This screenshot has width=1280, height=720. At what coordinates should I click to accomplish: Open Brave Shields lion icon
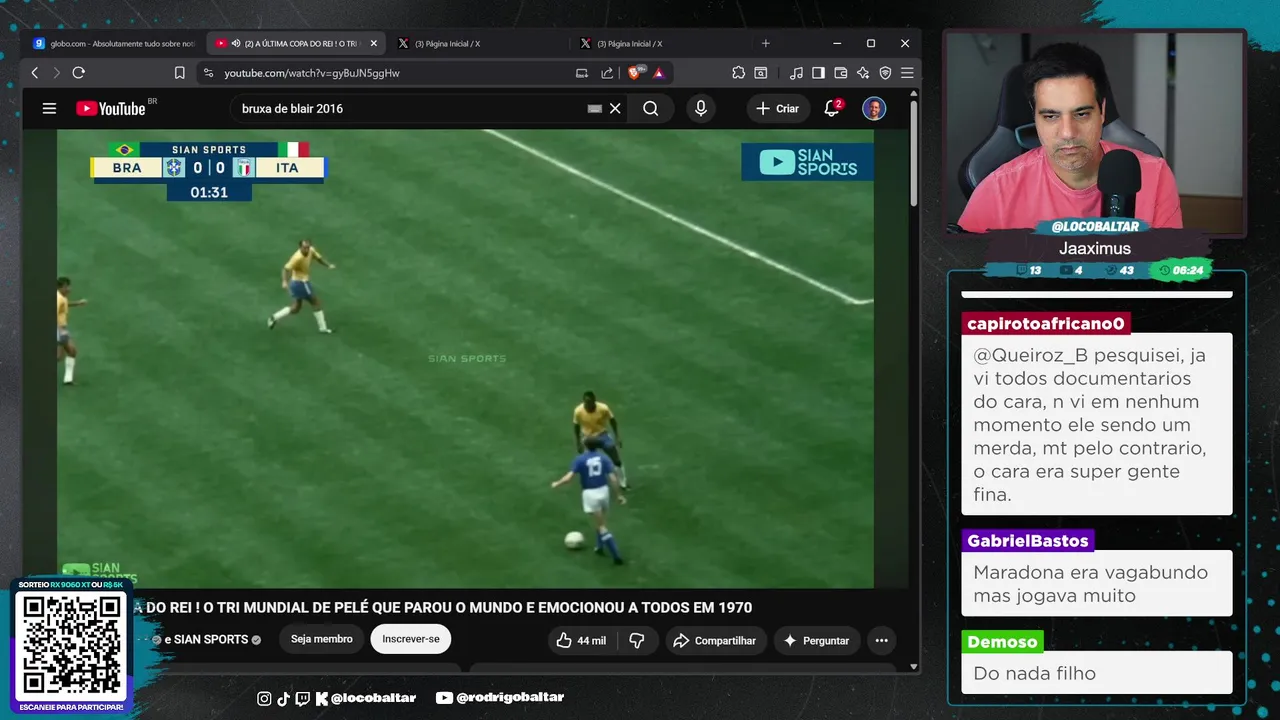point(634,73)
